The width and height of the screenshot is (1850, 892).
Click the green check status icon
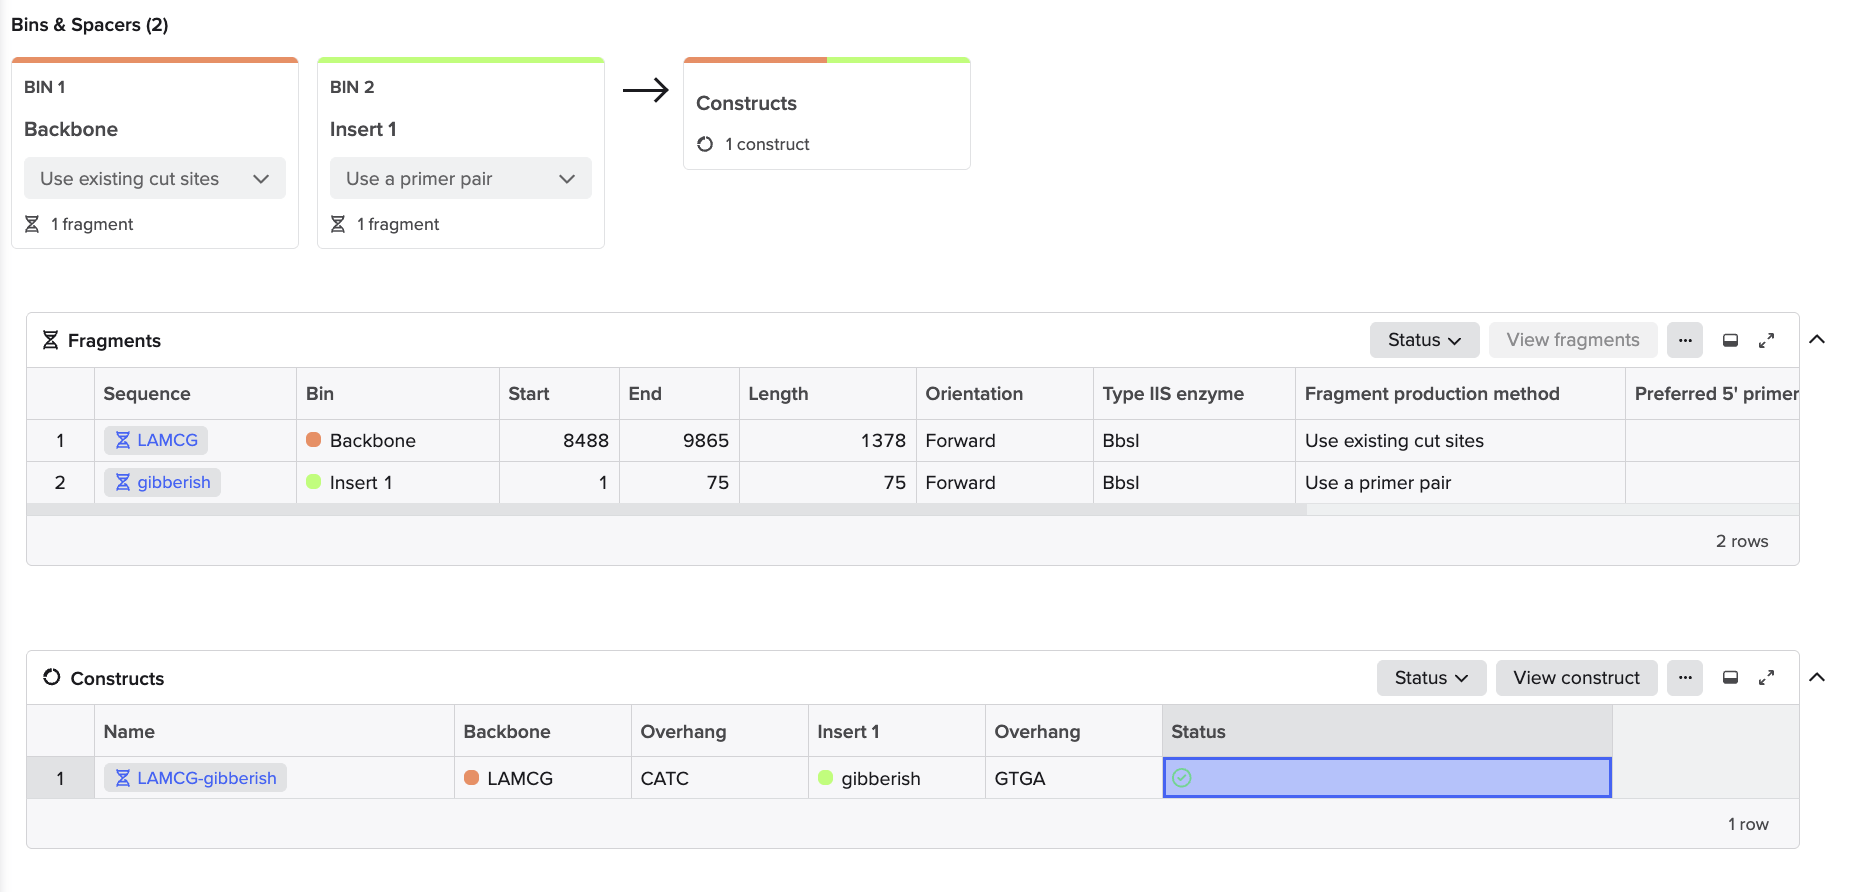pyautogui.click(x=1182, y=778)
